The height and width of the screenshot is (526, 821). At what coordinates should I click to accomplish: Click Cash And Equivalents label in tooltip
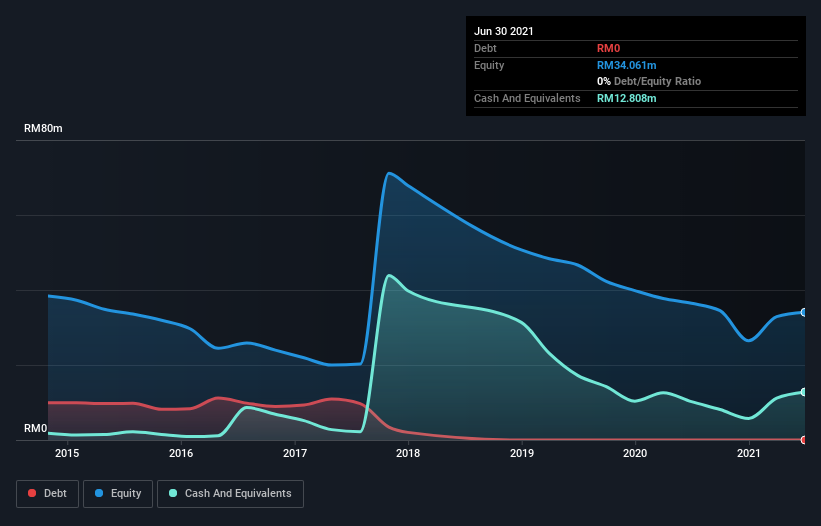tap(527, 98)
